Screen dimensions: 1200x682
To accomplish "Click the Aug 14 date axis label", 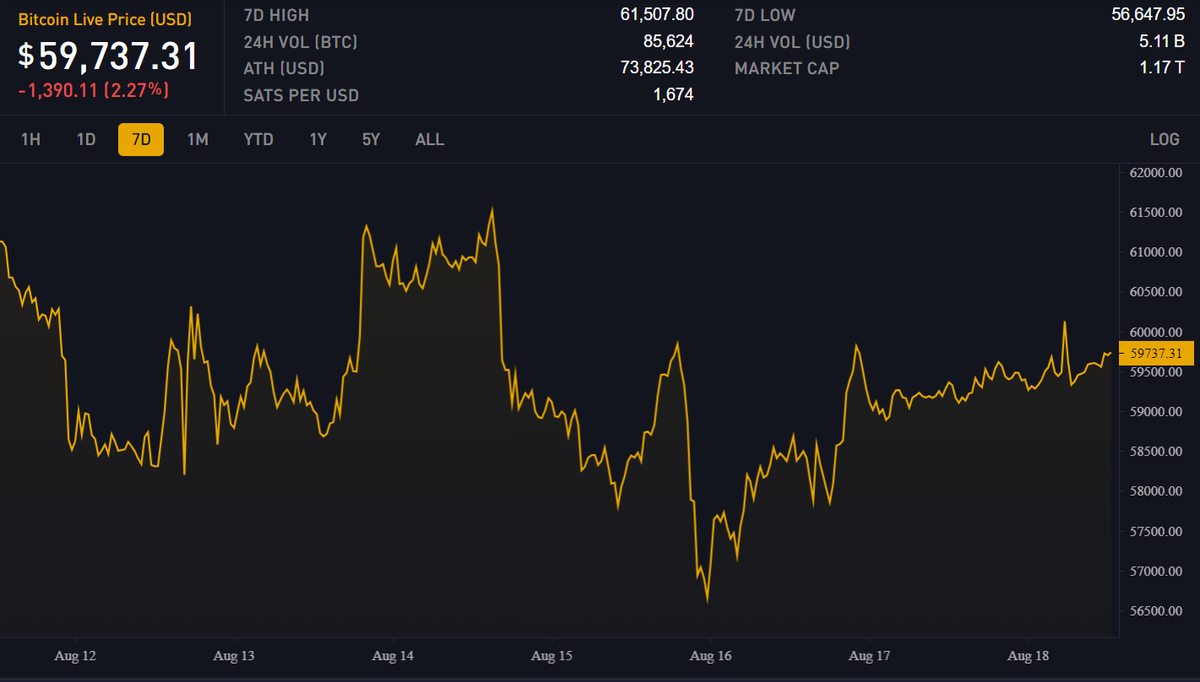I will [x=392, y=657].
